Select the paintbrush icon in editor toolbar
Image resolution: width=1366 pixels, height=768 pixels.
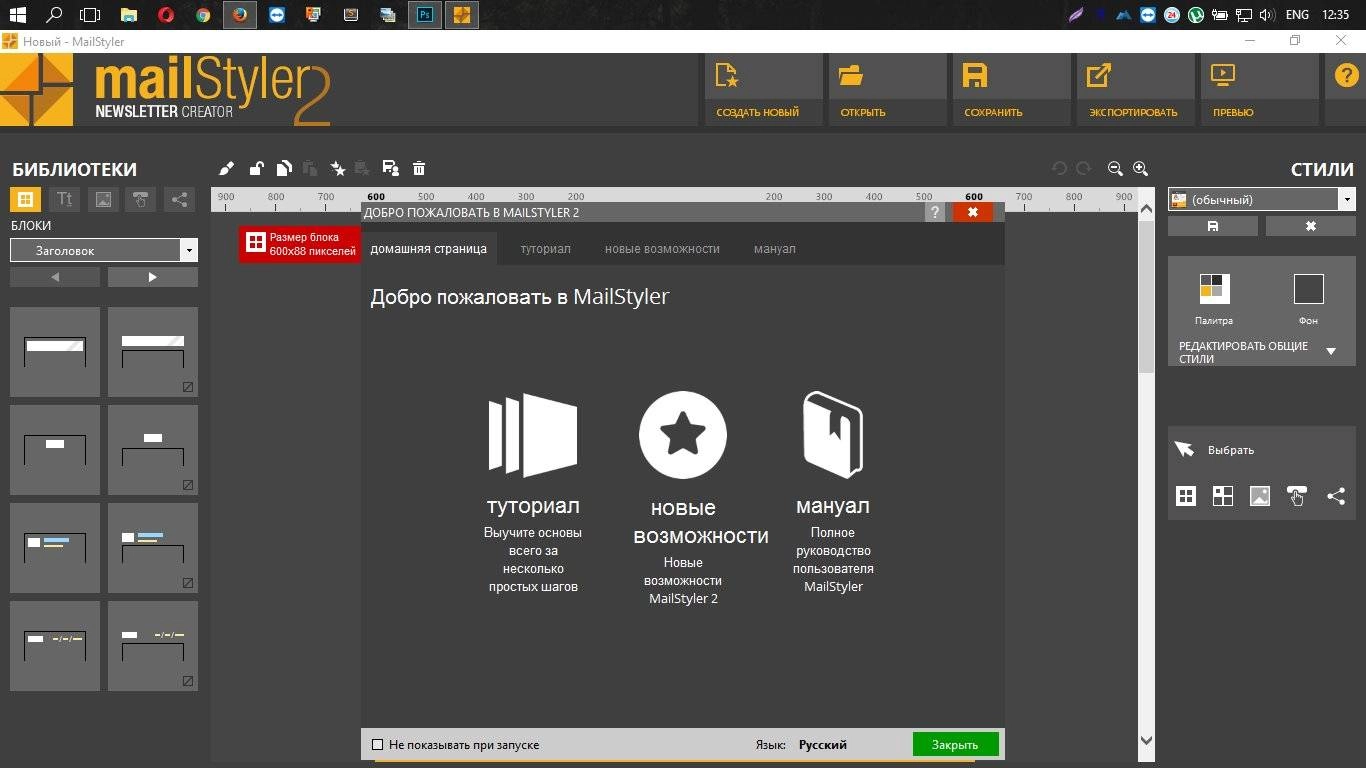[x=227, y=168]
